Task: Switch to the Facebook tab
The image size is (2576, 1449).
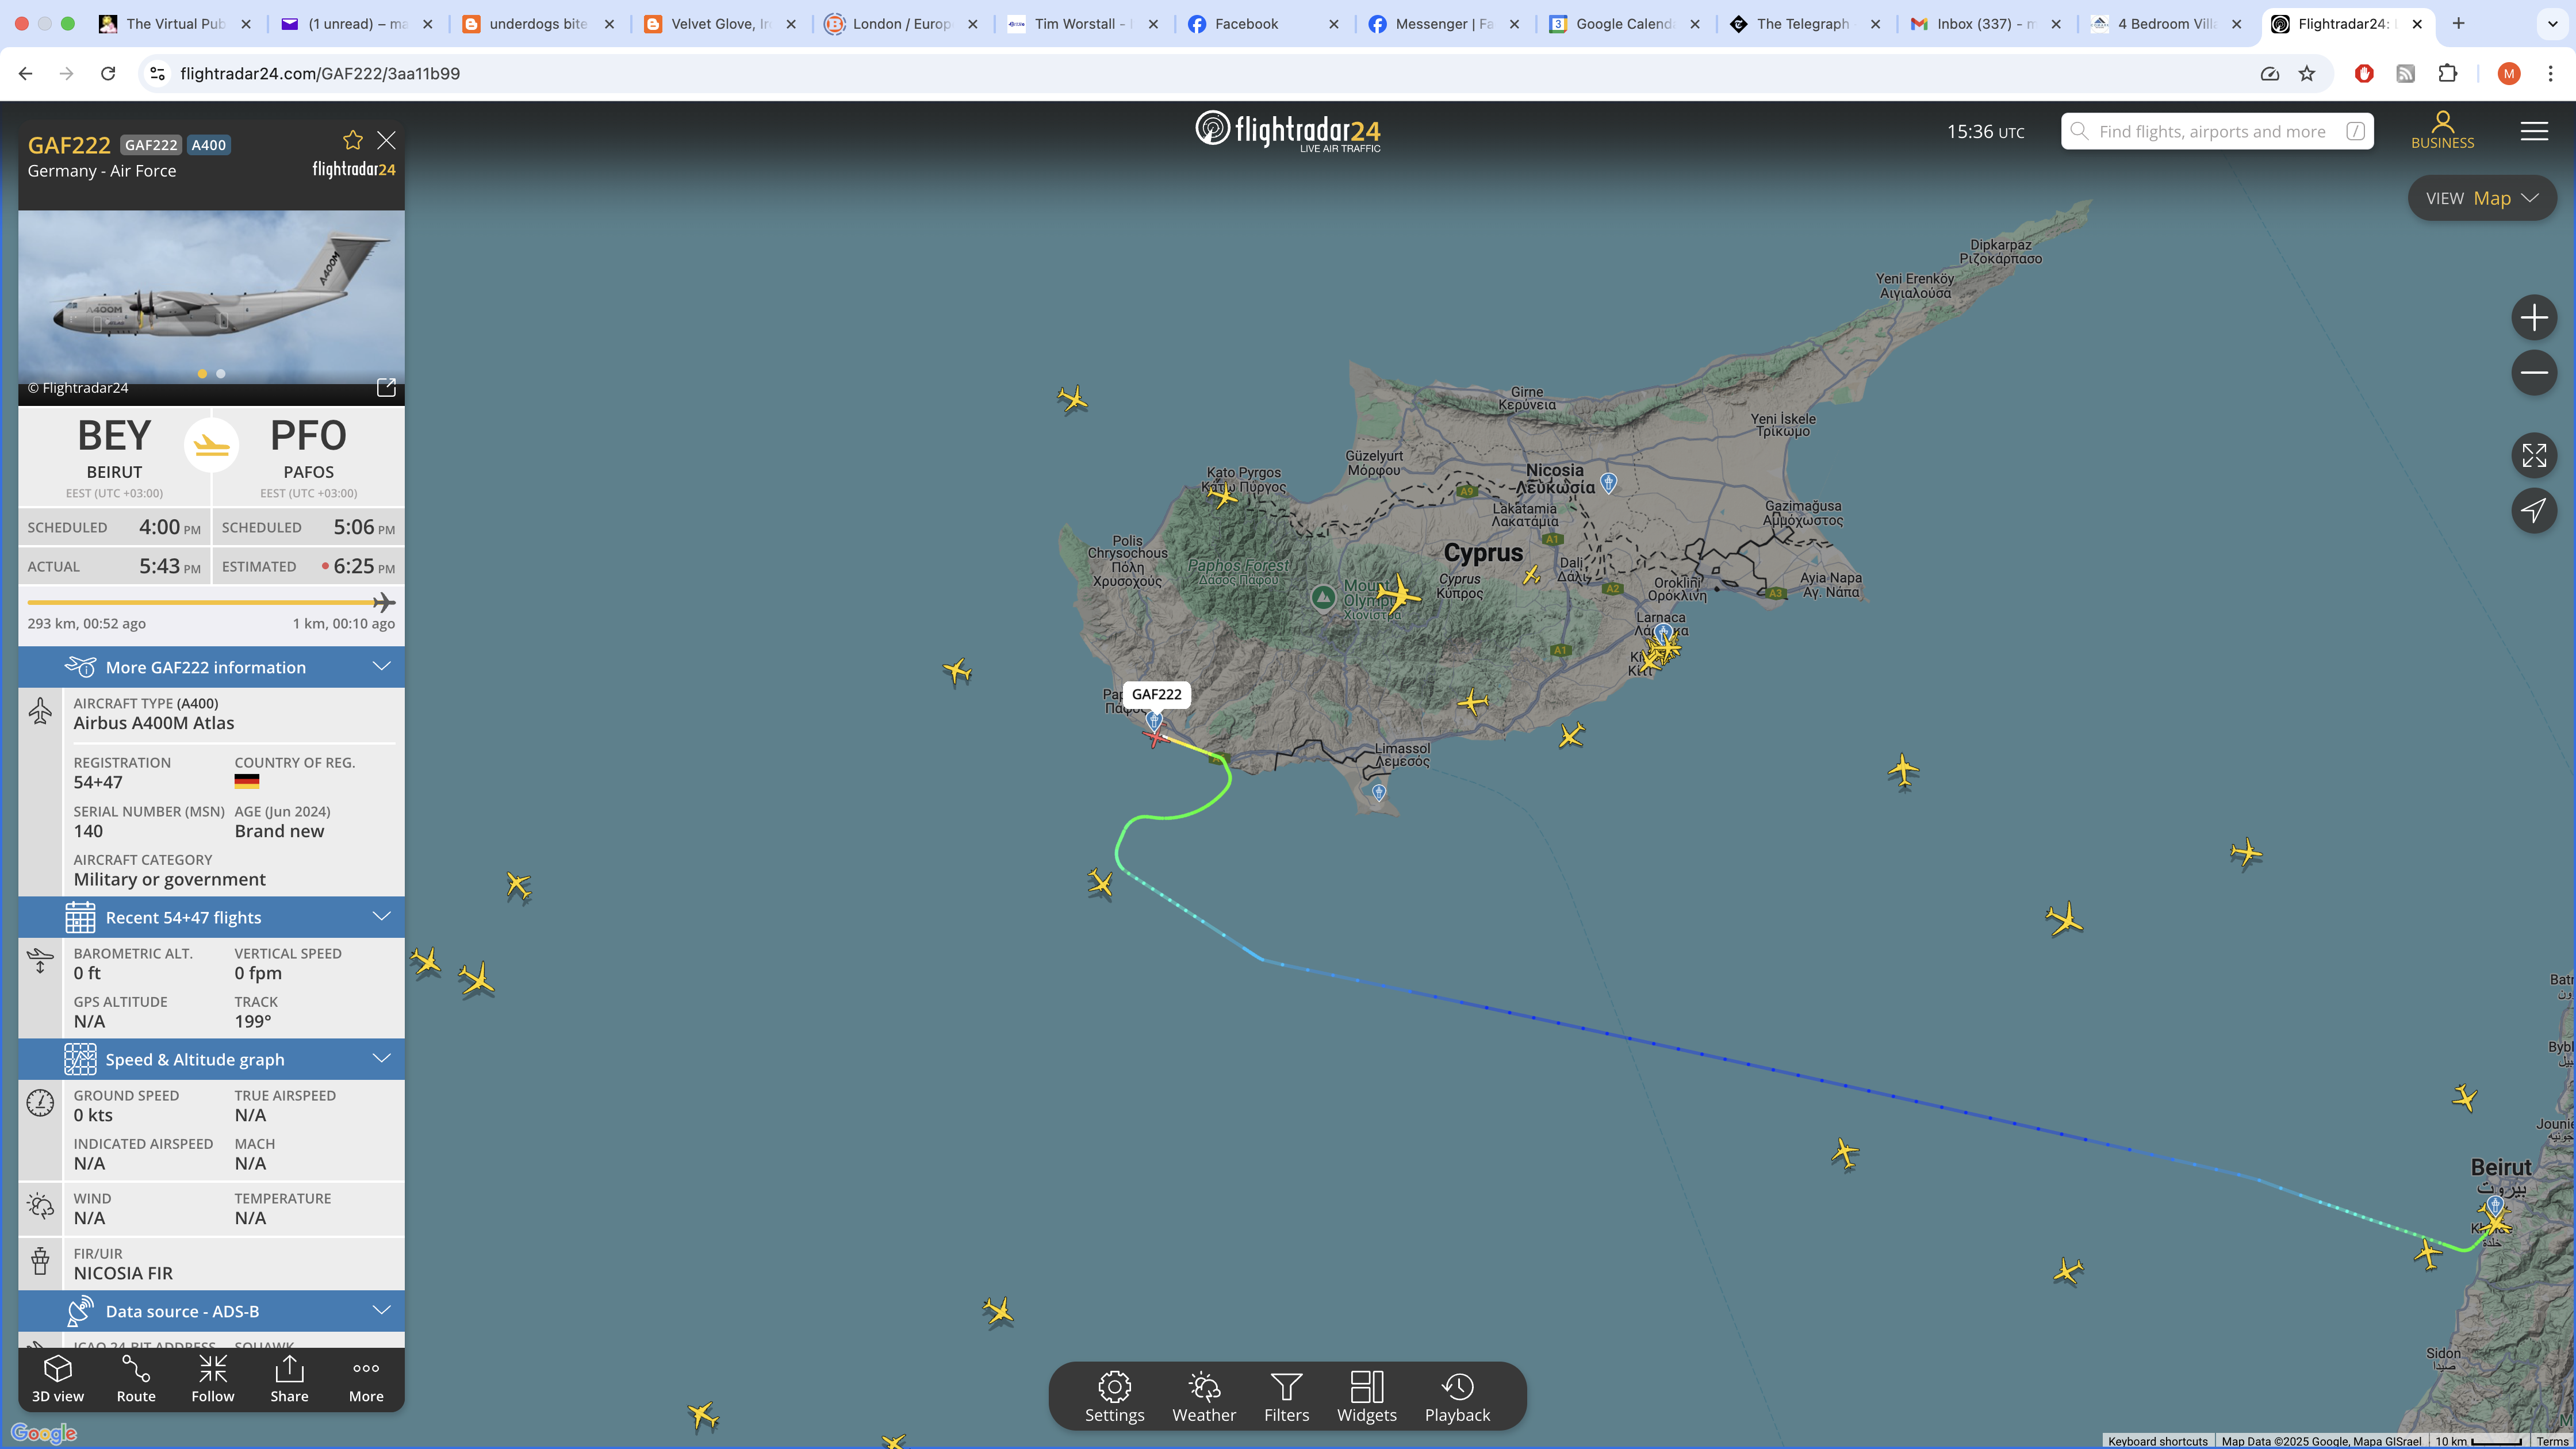Action: tap(1264, 23)
